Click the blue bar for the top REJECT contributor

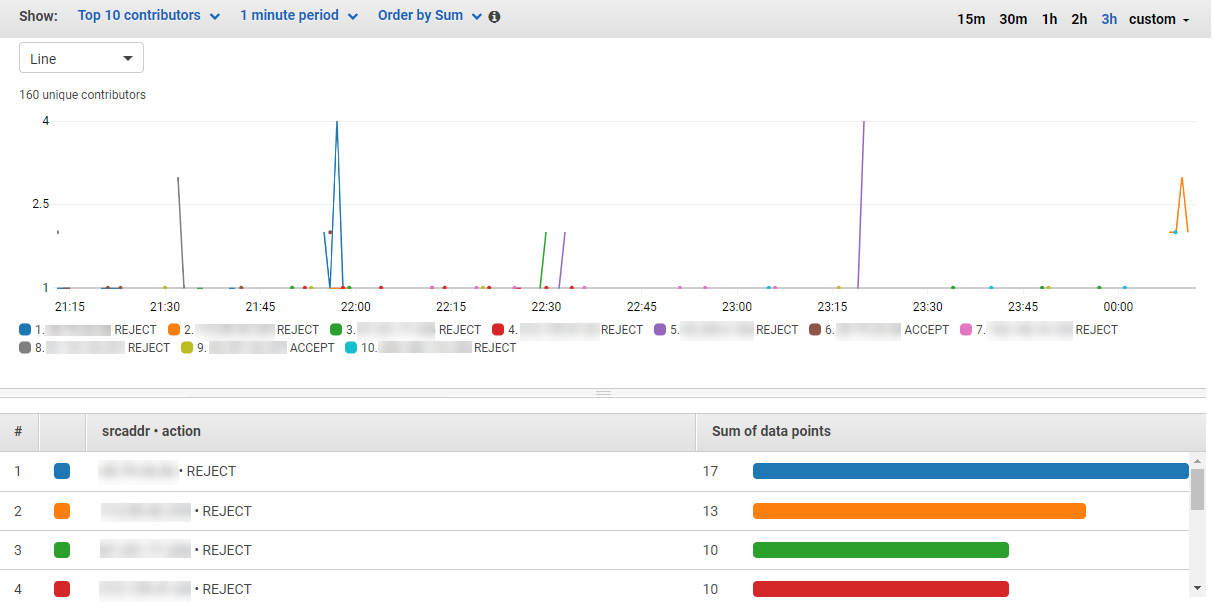click(x=968, y=470)
